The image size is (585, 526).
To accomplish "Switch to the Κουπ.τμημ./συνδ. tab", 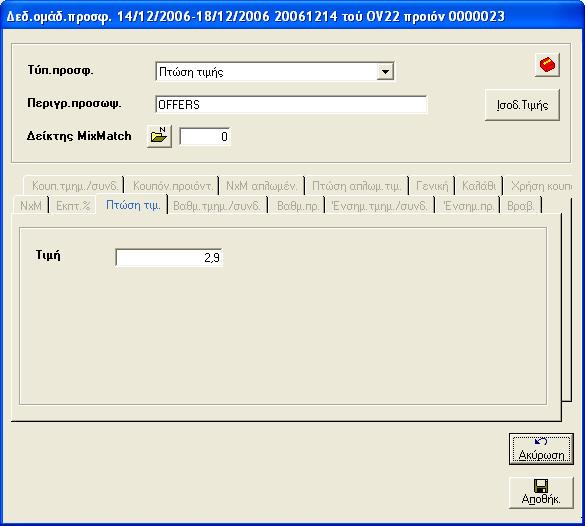I will 75,185.
